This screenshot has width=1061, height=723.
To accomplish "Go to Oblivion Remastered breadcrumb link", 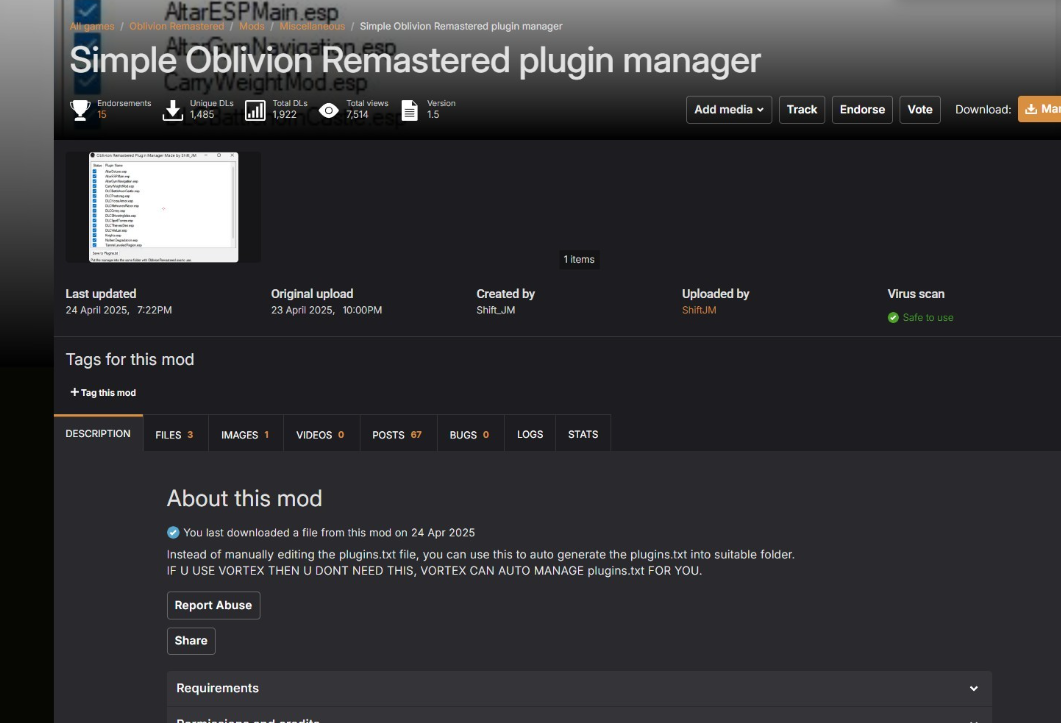I will (177, 26).
